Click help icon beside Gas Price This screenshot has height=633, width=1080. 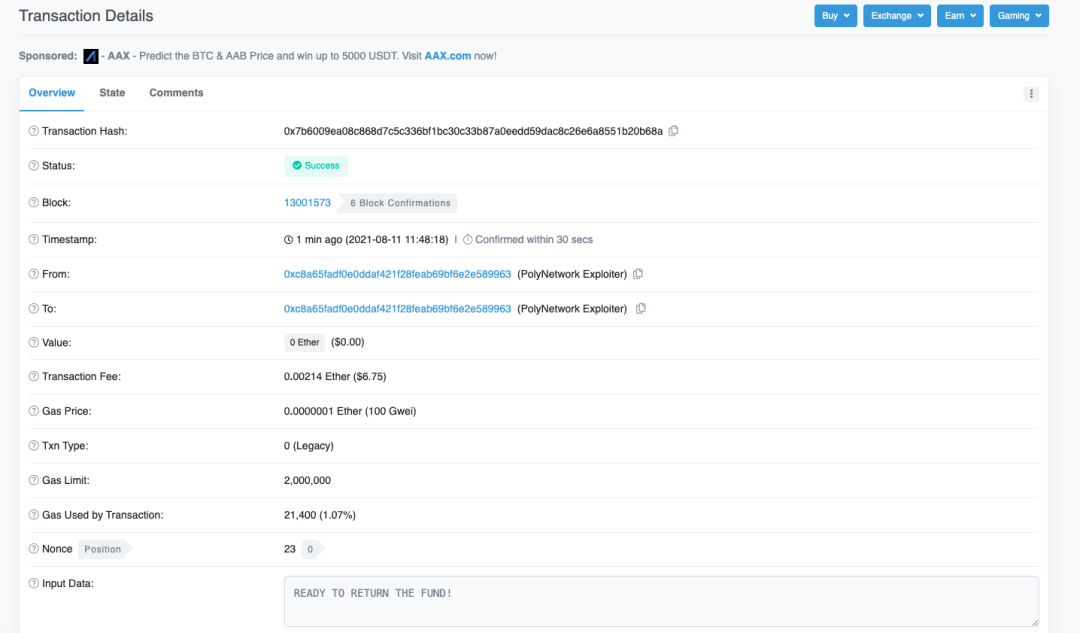[33, 411]
